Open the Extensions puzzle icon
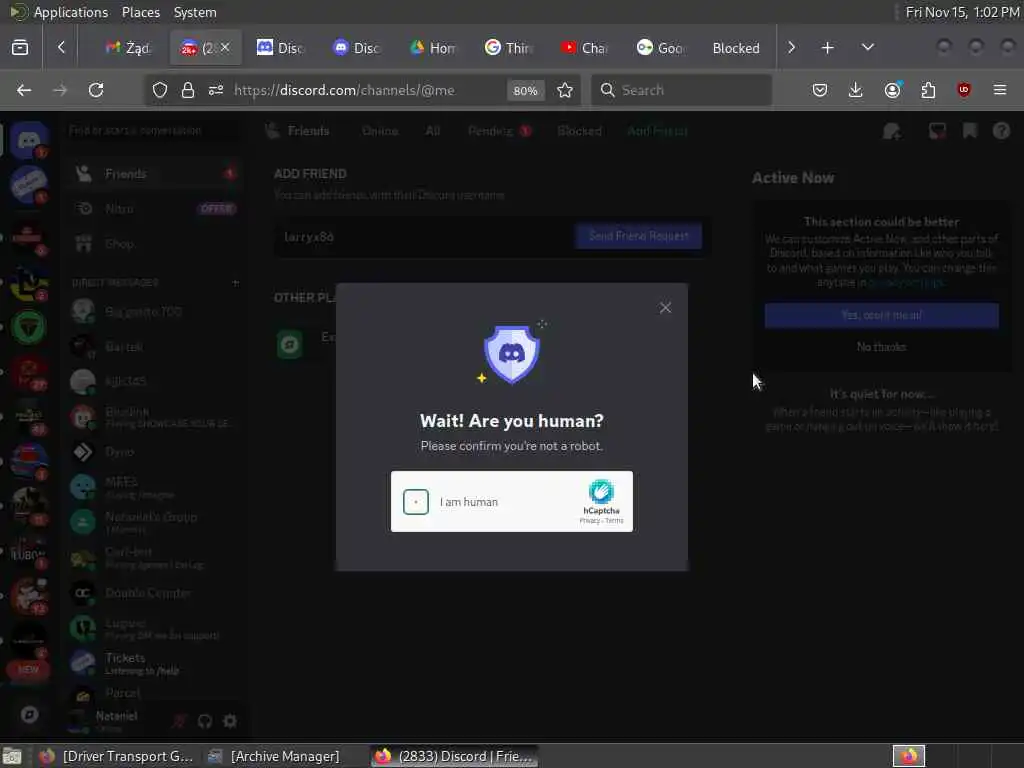 (x=928, y=90)
